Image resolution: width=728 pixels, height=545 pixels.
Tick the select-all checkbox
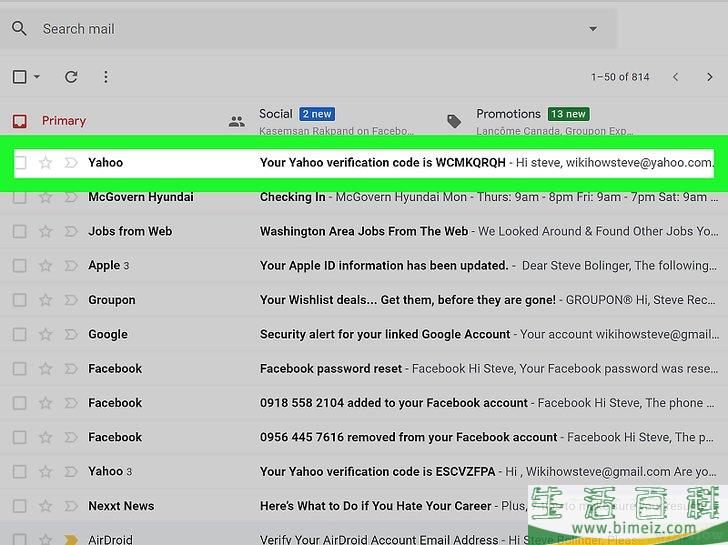tap(20, 77)
